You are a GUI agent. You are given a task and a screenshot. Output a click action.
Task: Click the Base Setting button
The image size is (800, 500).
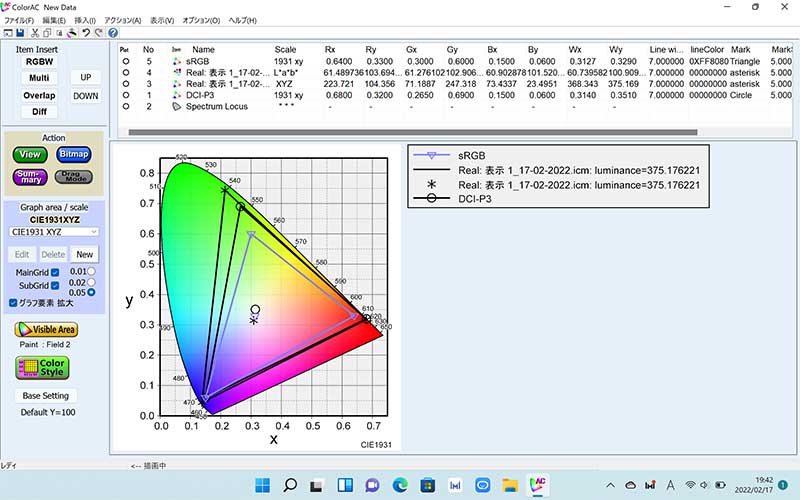pyautogui.click(x=46, y=396)
